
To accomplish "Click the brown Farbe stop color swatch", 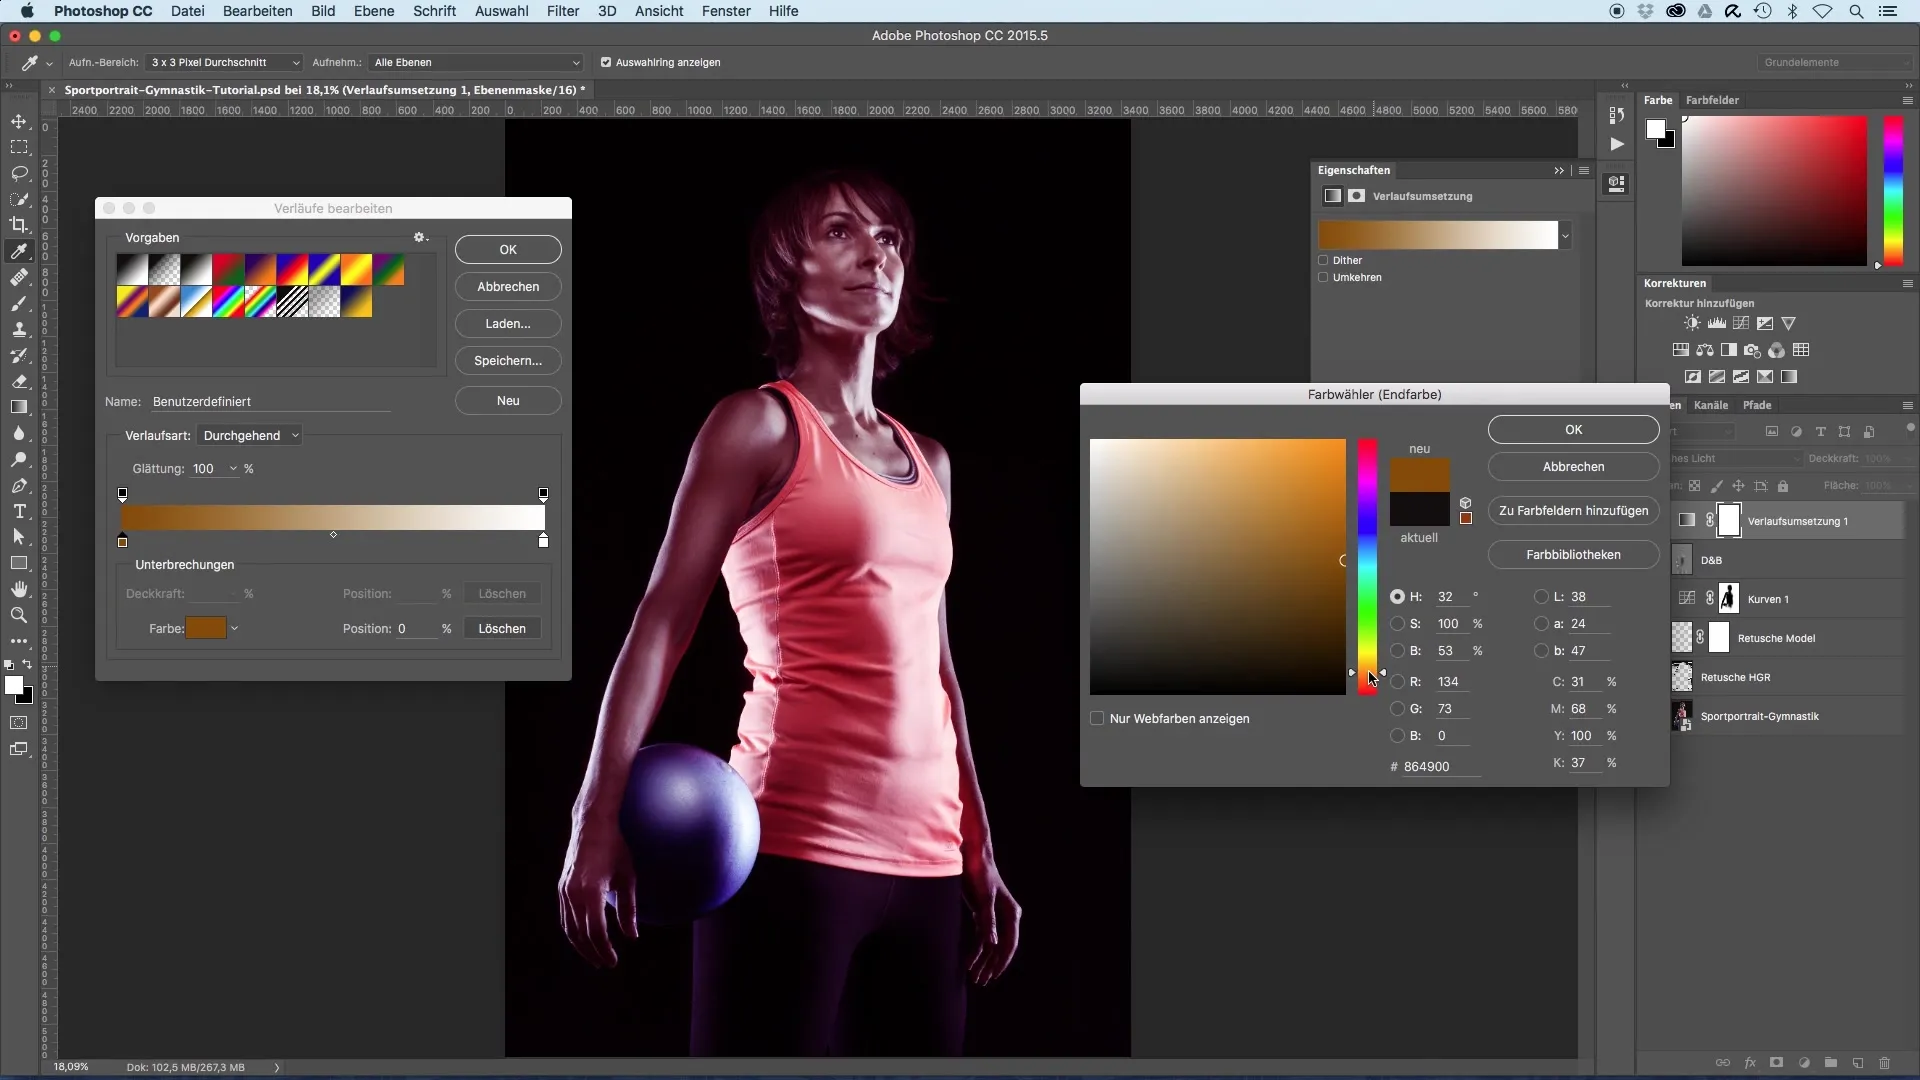I will pos(206,628).
